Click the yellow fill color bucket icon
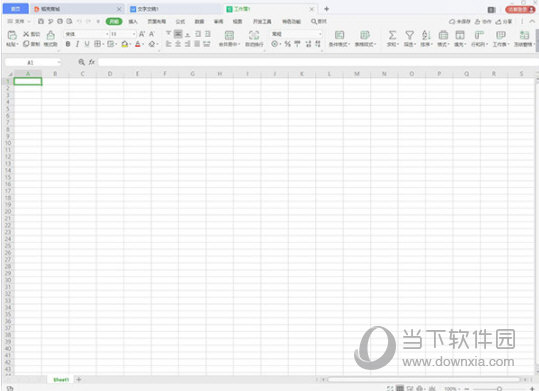539x391 pixels. tap(124, 44)
